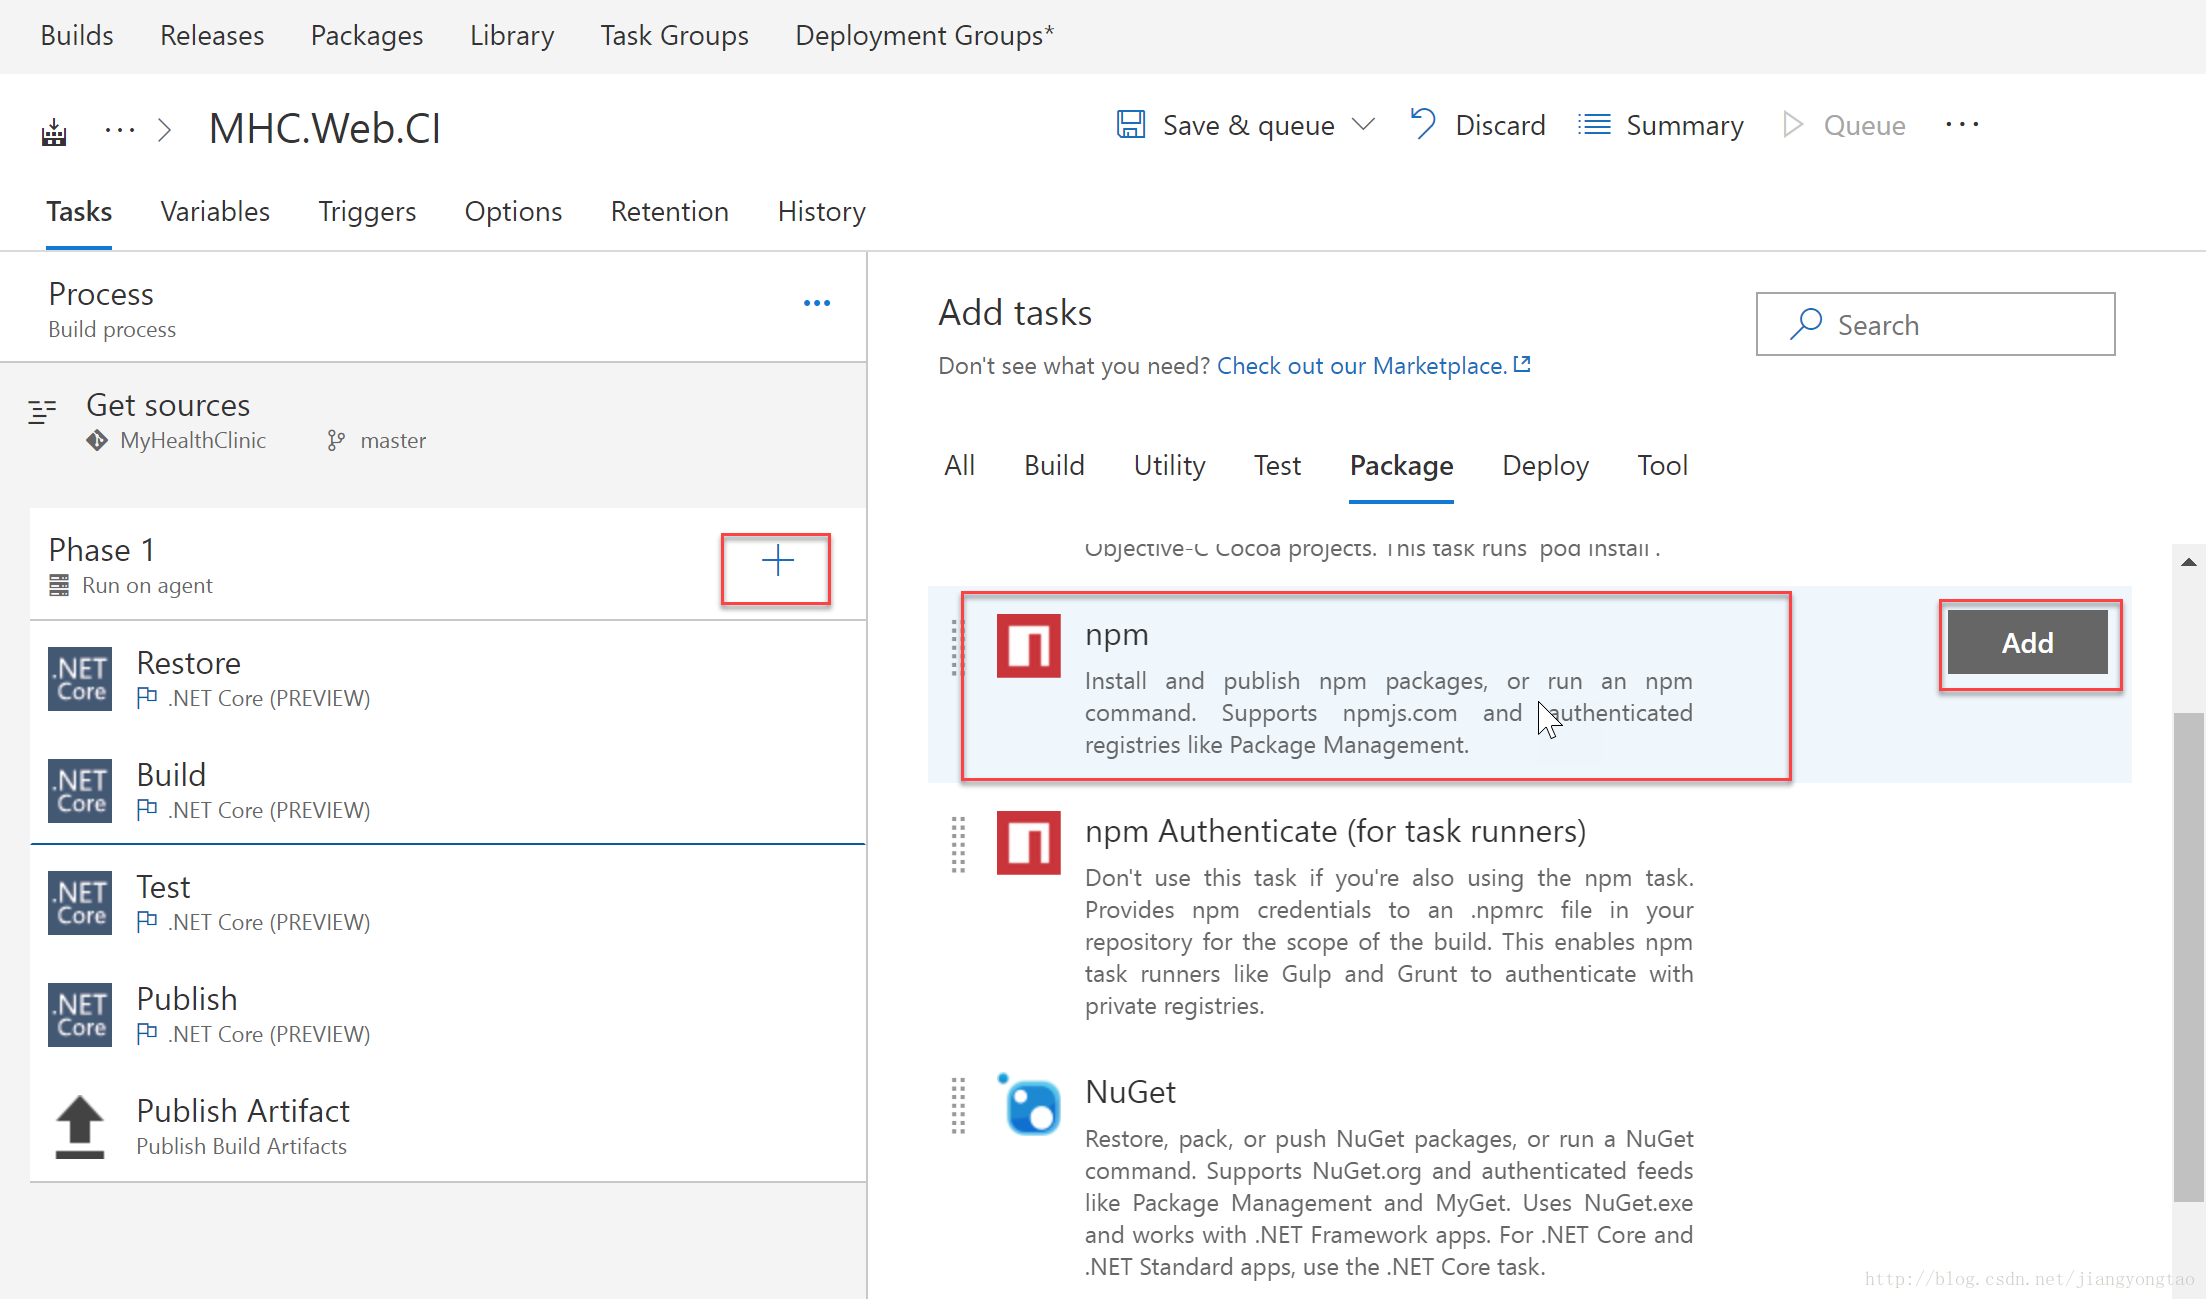The height and width of the screenshot is (1299, 2206).
Task: Select the Publish Artifact upload arrow icon
Action: pos(80,1127)
